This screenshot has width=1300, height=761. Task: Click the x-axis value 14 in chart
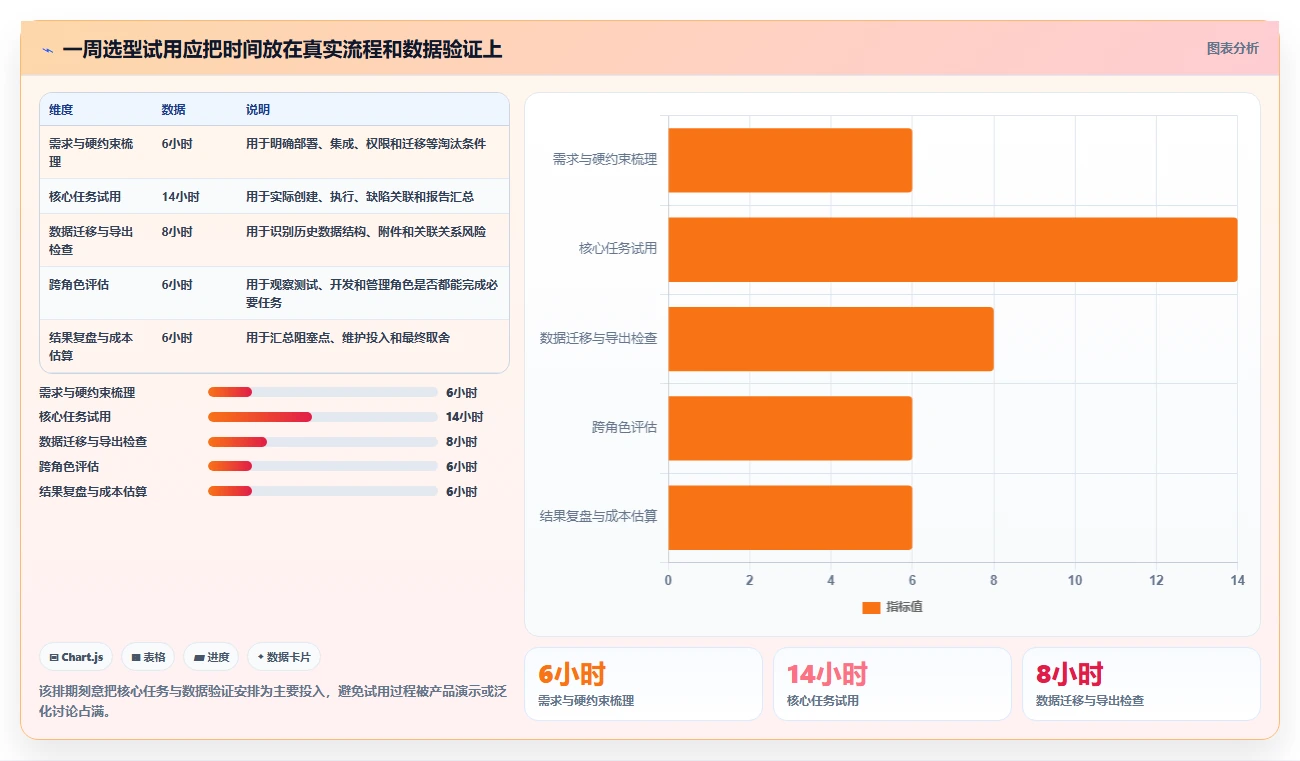coord(1237,580)
